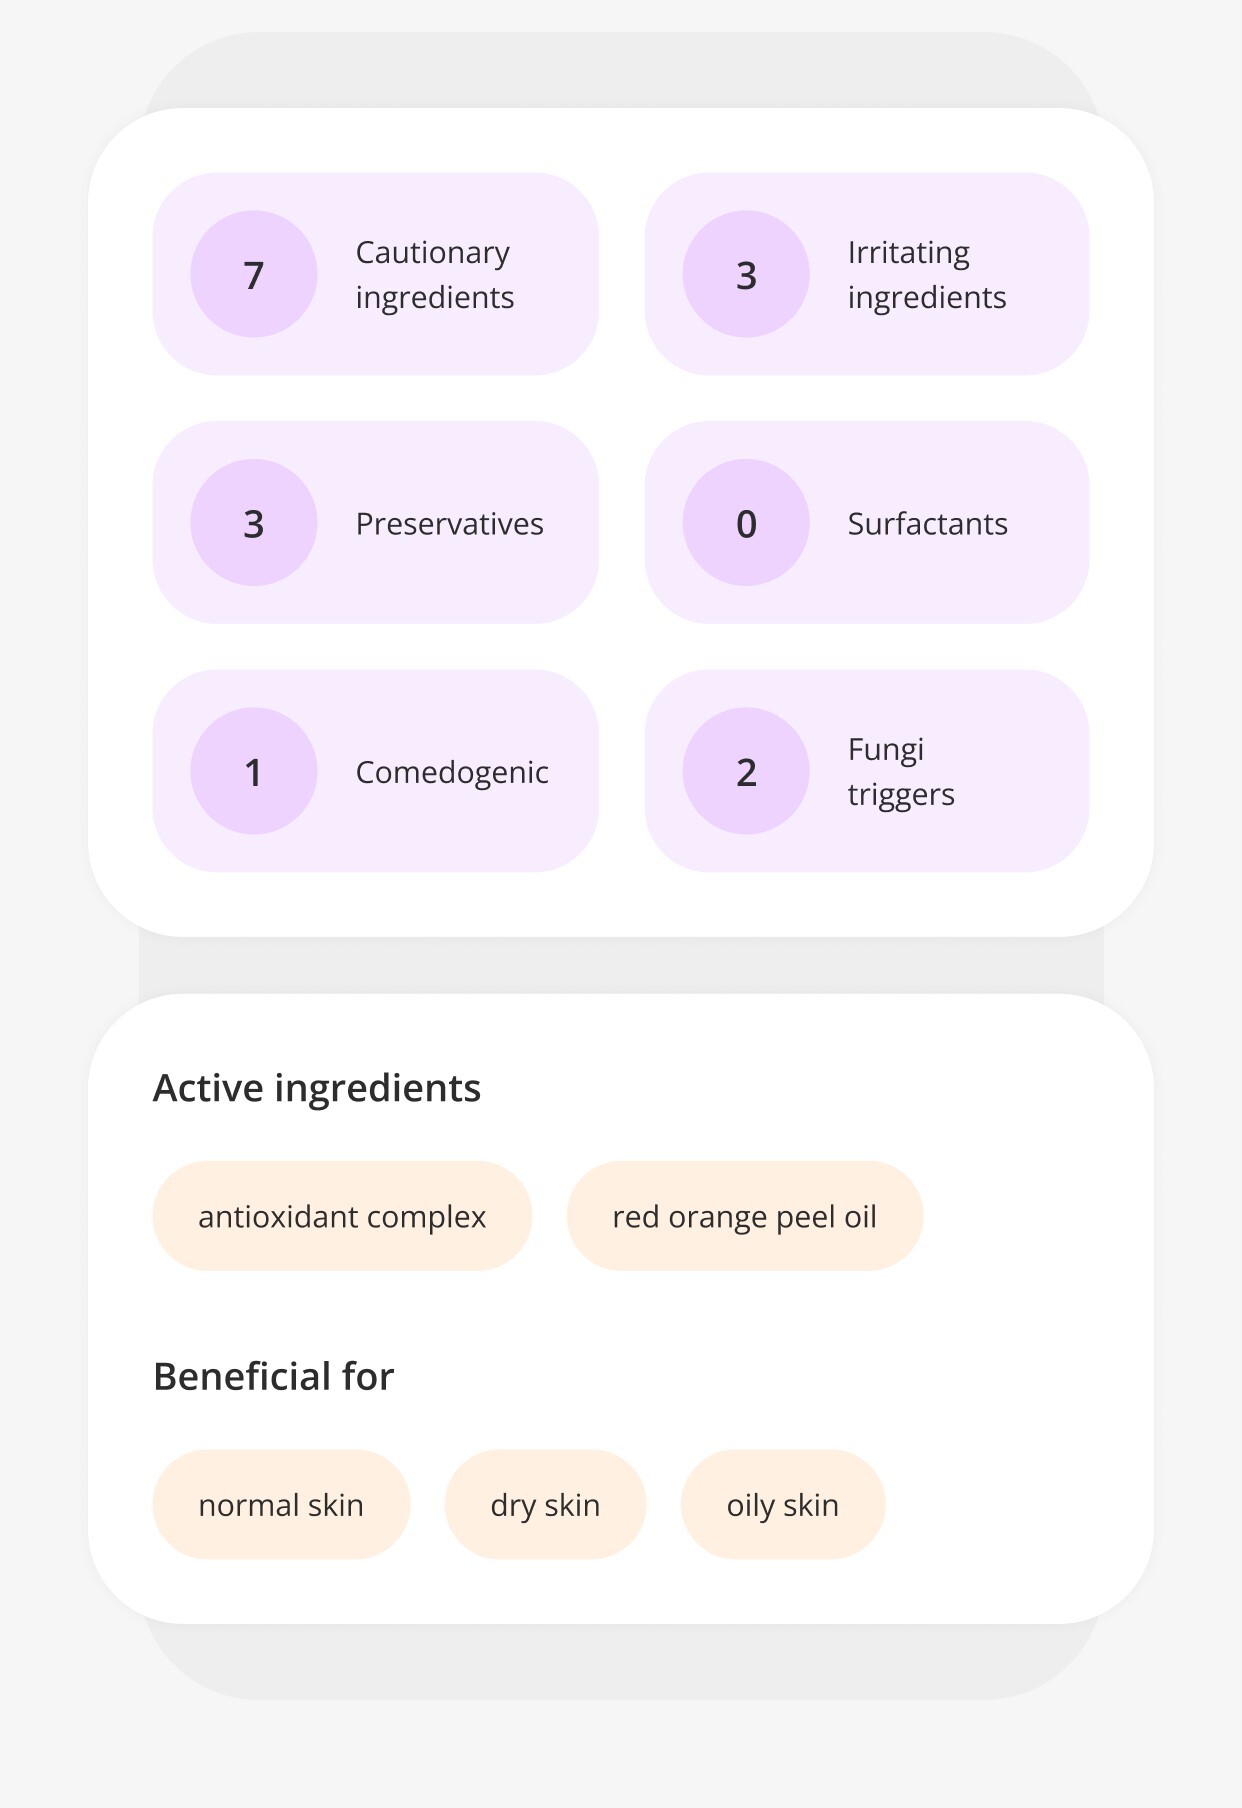The width and height of the screenshot is (1242, 1808).
Task: Select the normal skin tag
Action: (281, 1504)
